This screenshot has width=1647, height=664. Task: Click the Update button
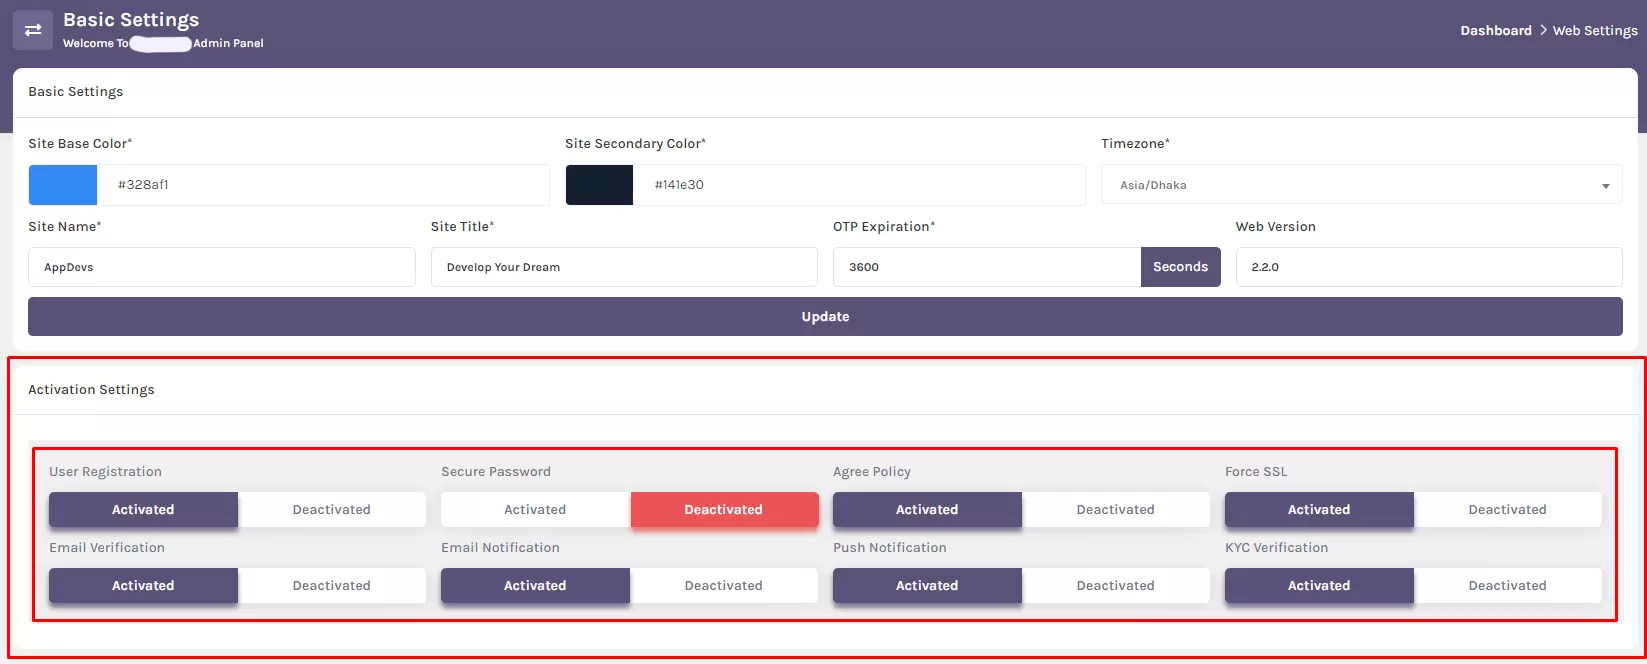click(x=825, y=317)
